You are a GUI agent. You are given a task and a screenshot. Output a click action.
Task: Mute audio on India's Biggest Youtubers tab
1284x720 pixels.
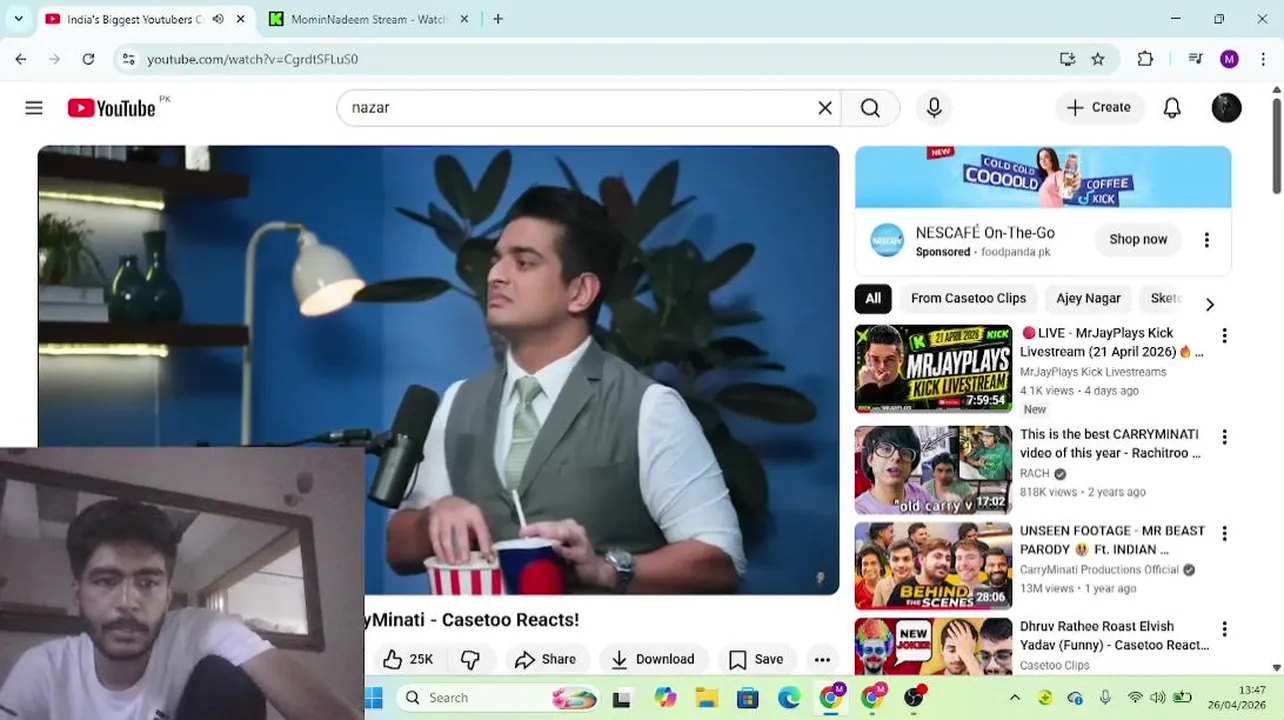coord(218,19)
